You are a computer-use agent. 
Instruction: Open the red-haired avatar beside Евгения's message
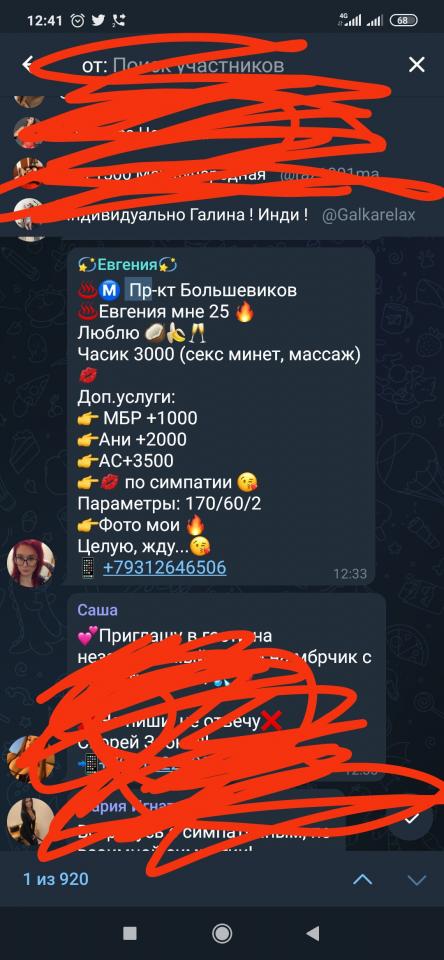click(x=31, y=563)
